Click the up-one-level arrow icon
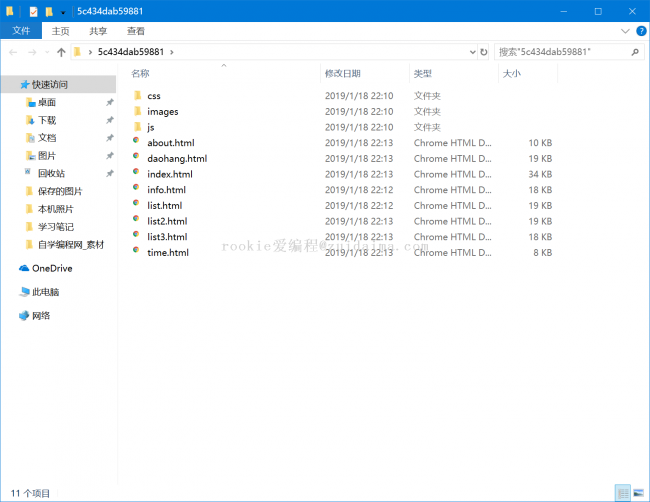Screen dimensions: 650x502 tap(61, 51)
